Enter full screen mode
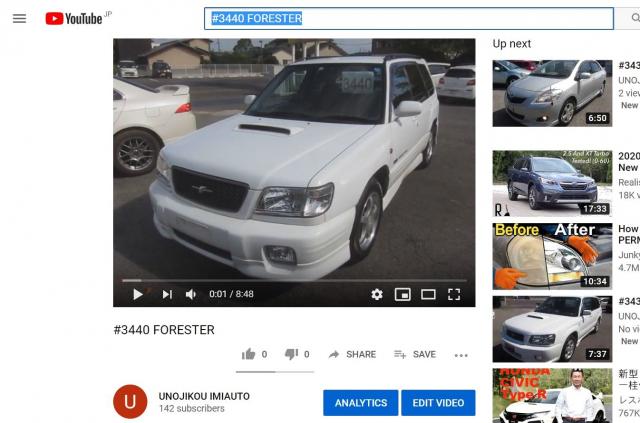The image size is (640, 423). [x=454, y=294]
